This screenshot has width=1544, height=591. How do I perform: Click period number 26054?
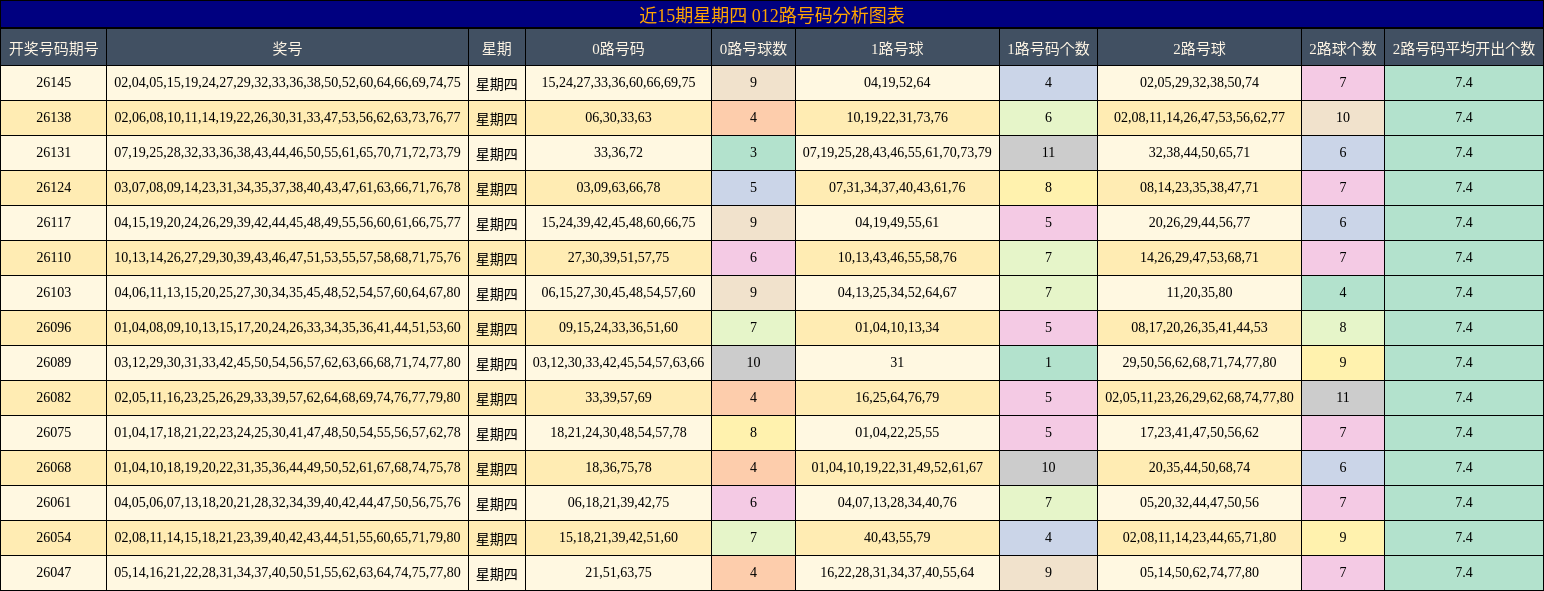[54, 538]
